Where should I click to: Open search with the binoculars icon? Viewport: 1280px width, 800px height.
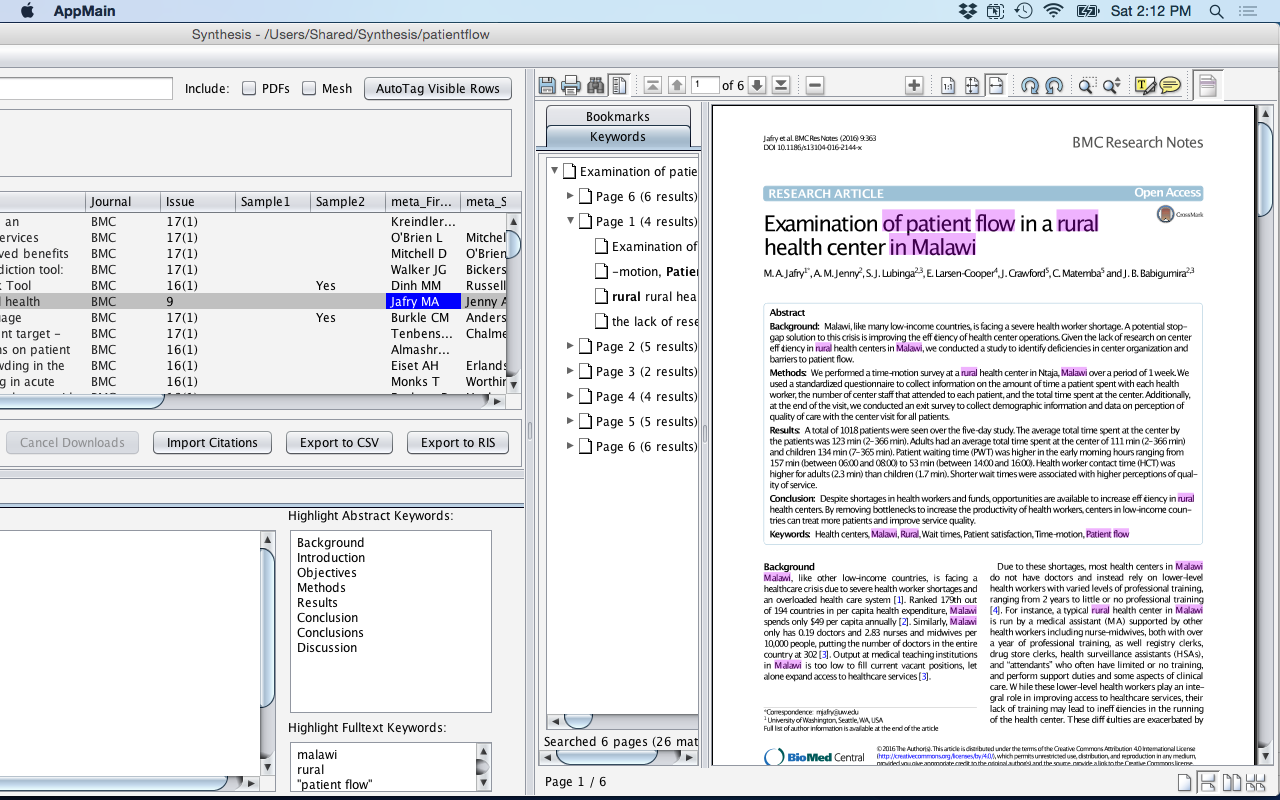point(595,86)
